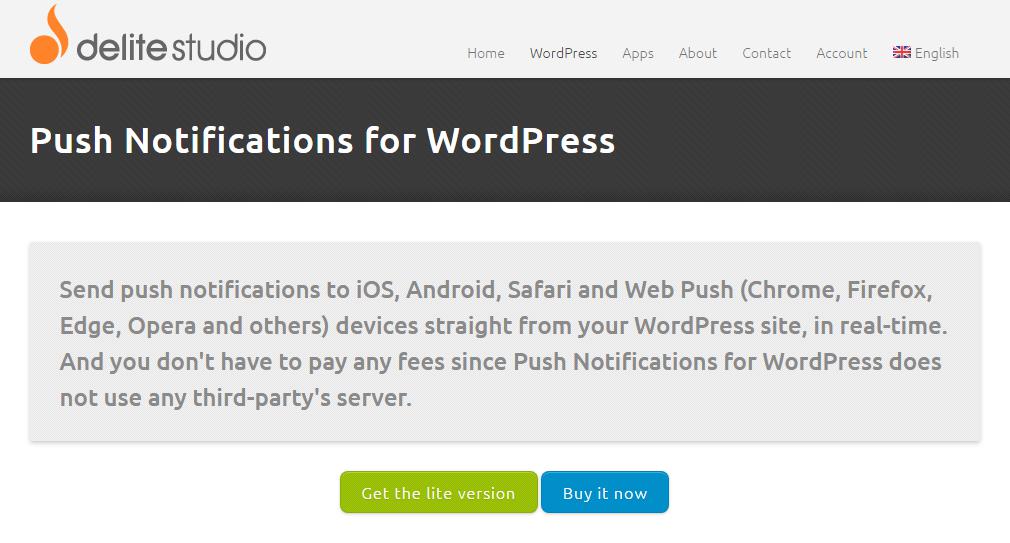Select Contact in the navigation bar
Image resolution: width=1010 pixels, height=543 pixels.
coord(767,53)
